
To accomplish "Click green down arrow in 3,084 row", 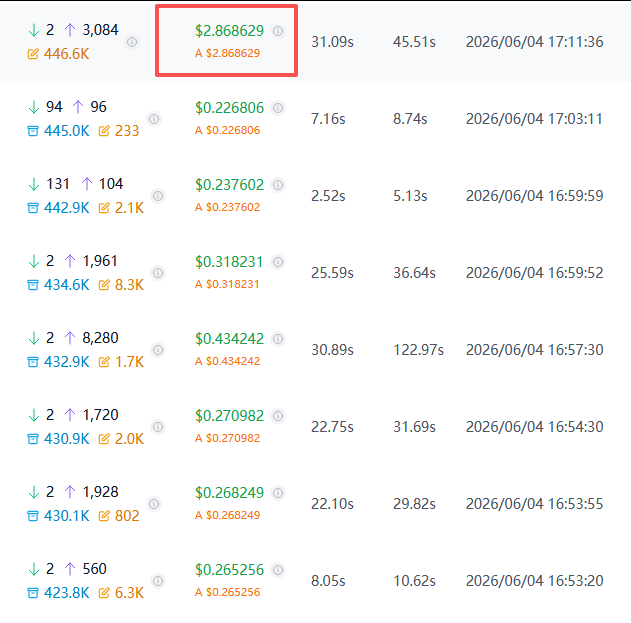I will point(34,30).
